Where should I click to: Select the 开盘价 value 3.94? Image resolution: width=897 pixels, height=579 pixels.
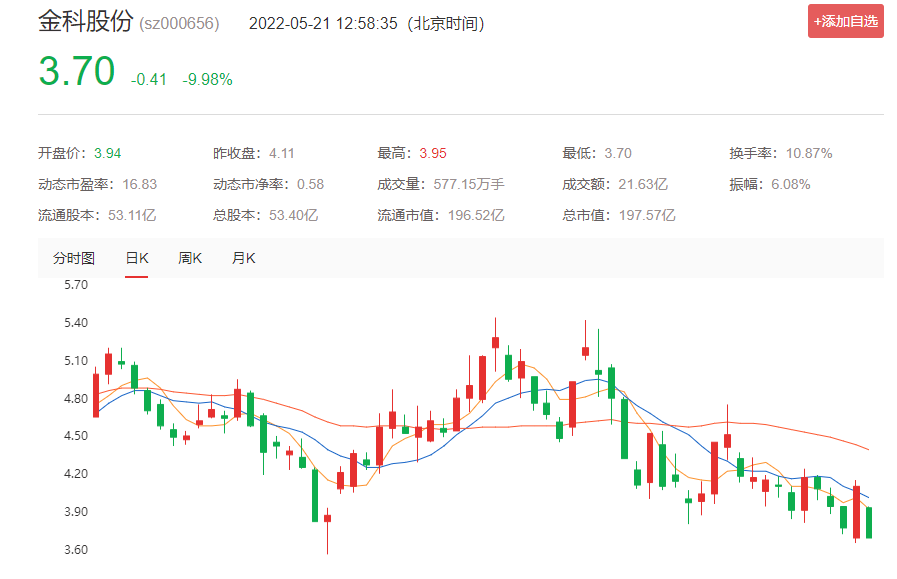(x=108, y=153)
